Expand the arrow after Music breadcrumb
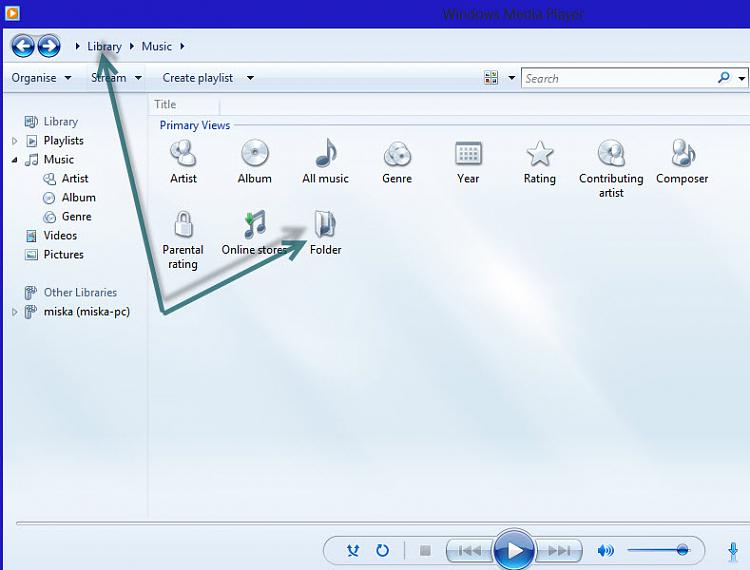 pos(182,46)
